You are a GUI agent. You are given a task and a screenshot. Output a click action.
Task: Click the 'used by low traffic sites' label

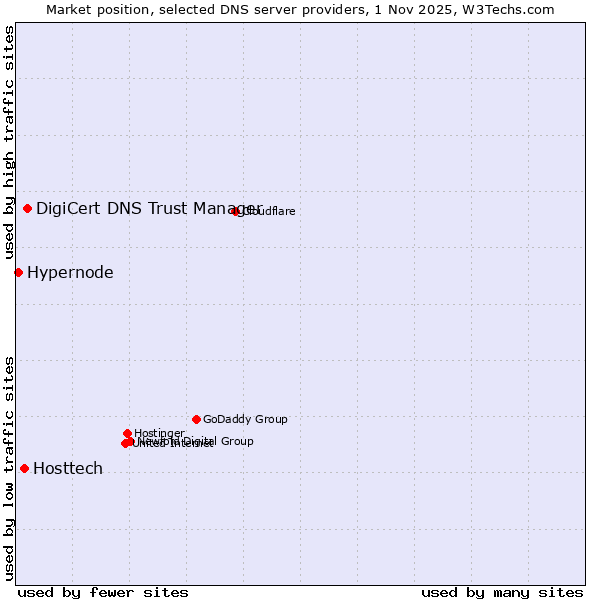coord(9,467)
